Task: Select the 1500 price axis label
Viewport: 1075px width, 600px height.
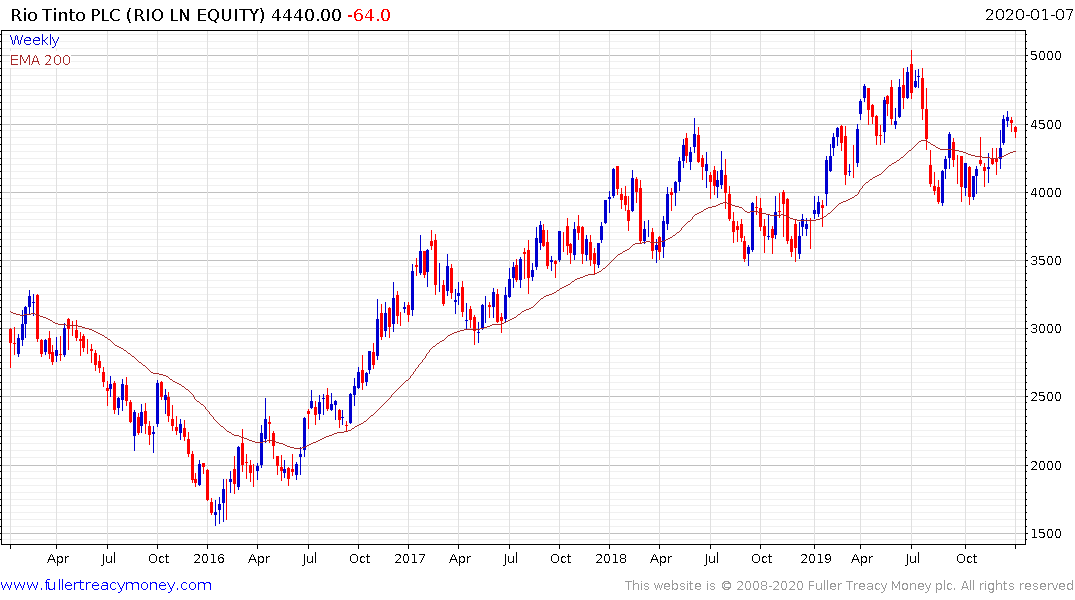Action: click(1046, 533)
